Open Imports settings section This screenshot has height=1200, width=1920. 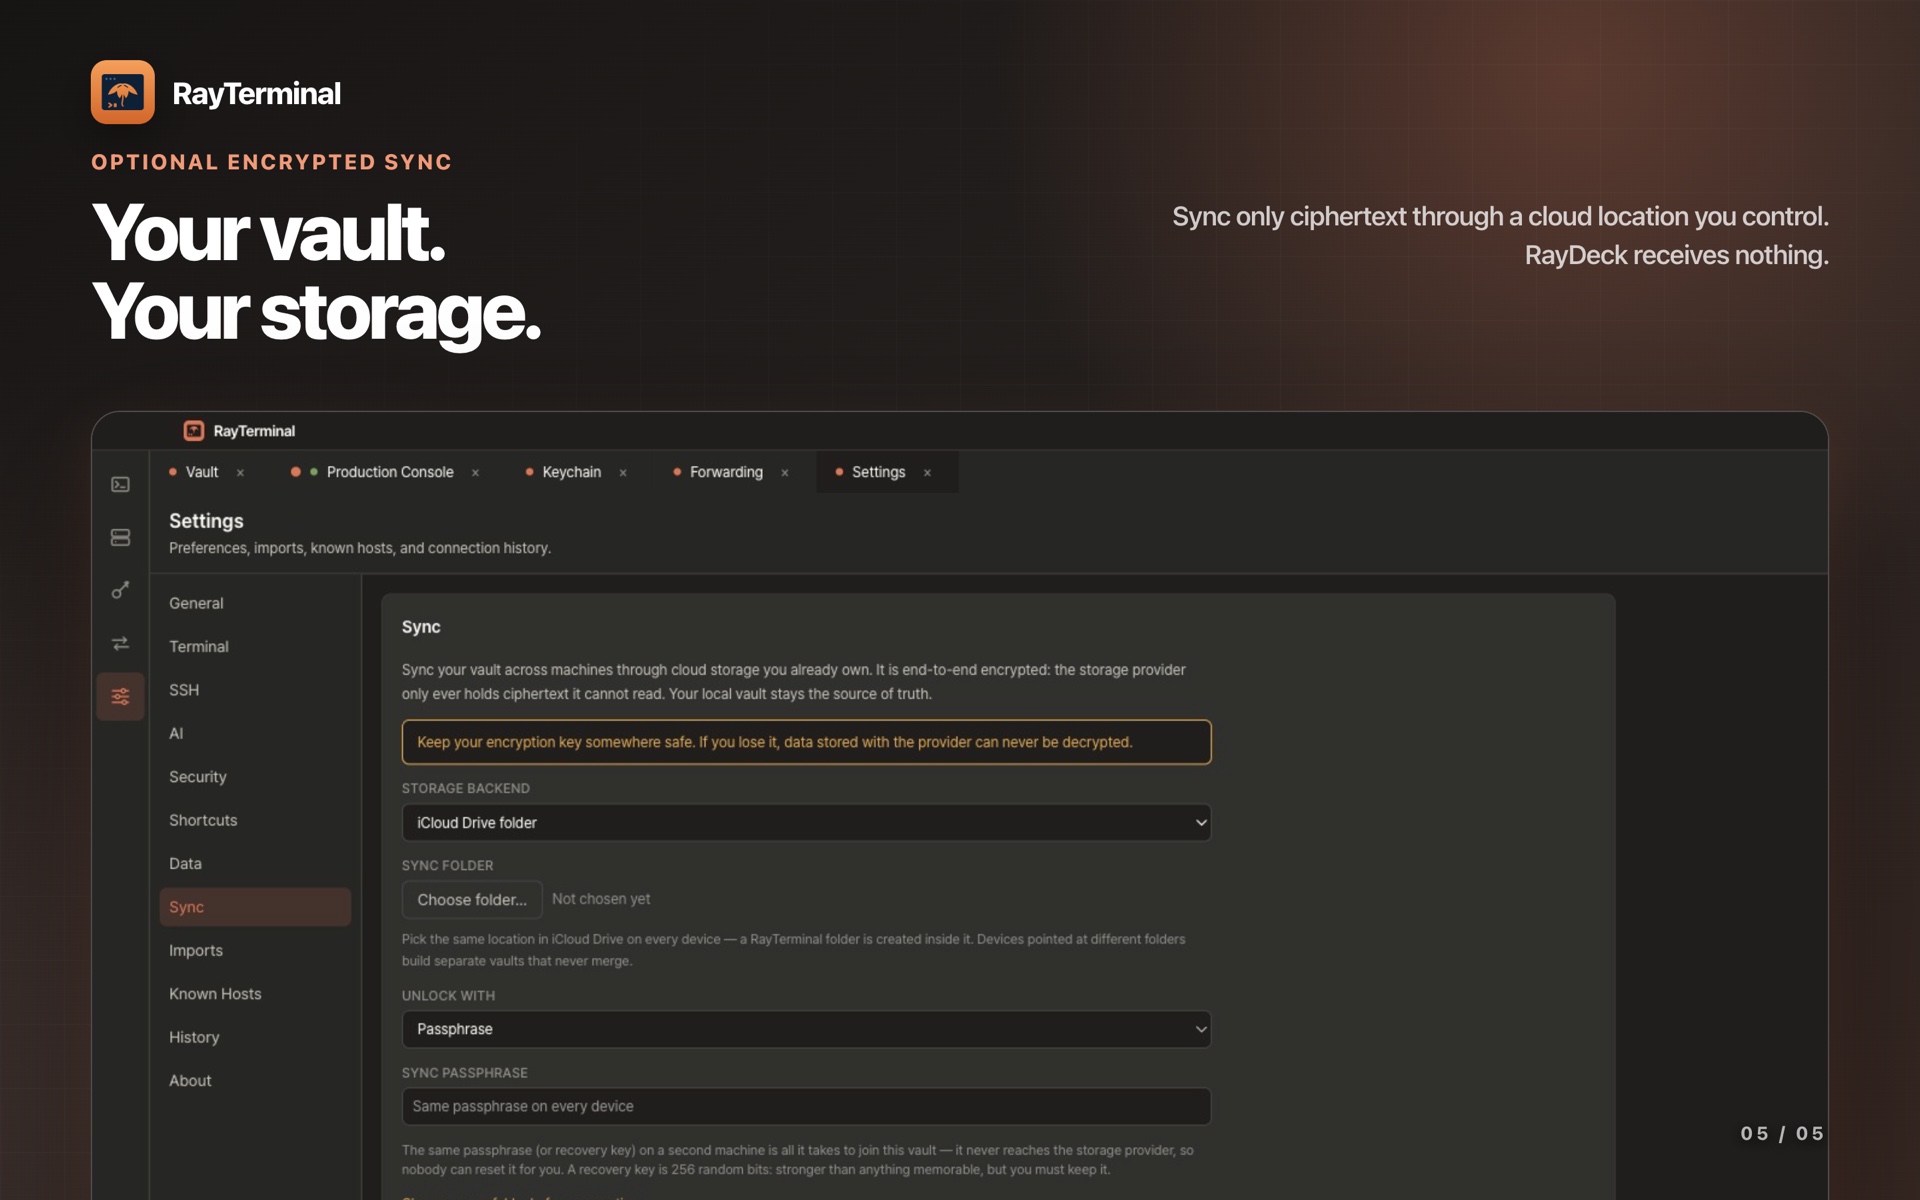(x=255, y=950)
